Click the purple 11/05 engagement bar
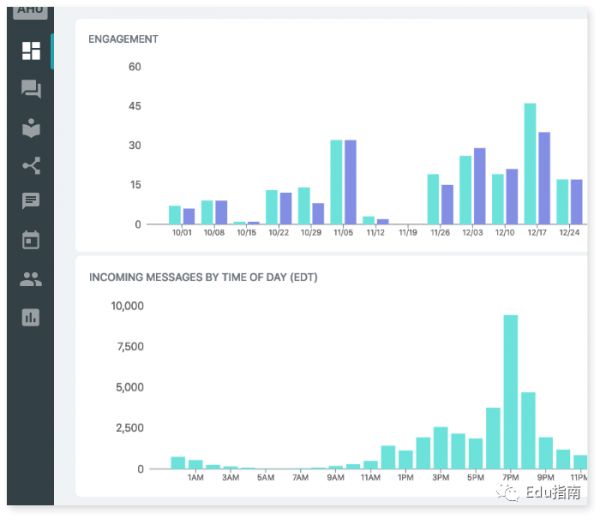Screen dimensions: 600x519 click(350, 182)
